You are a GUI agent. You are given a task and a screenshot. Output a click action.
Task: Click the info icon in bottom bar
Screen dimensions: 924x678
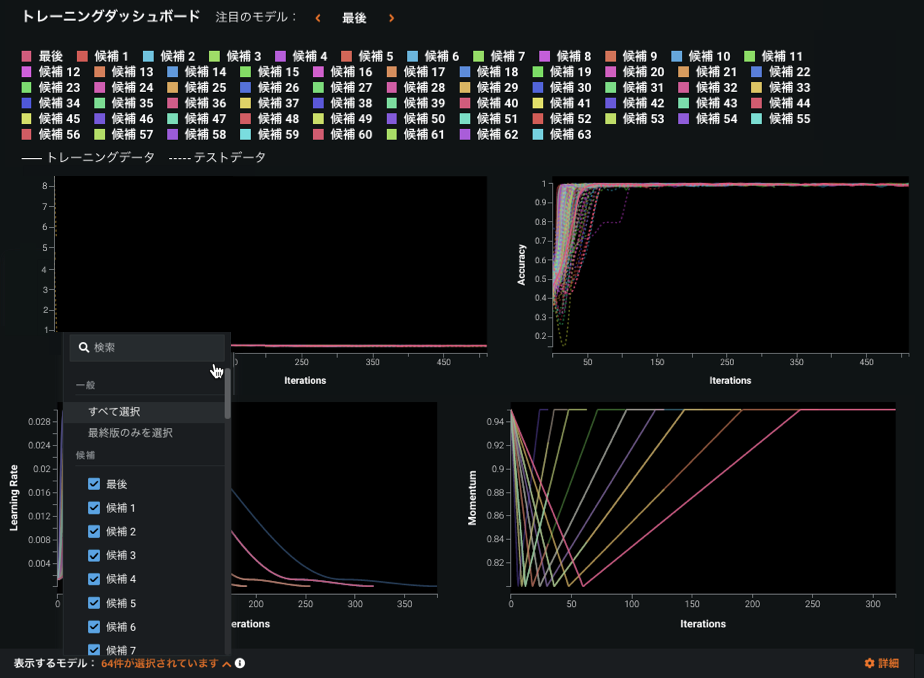[241, 663]
